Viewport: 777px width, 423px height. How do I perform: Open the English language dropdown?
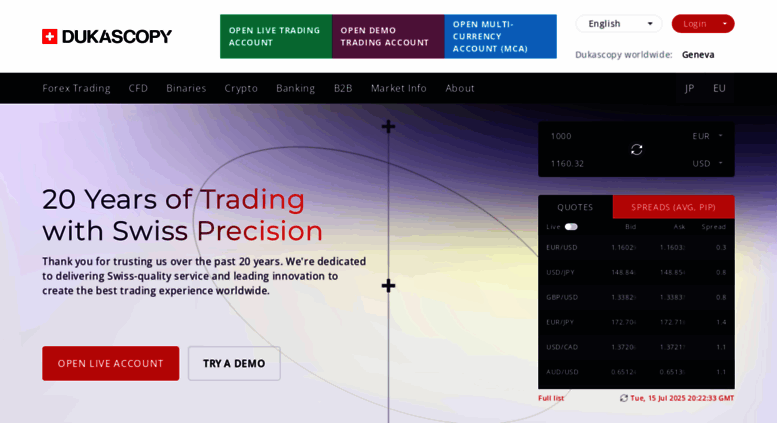tap(619, 24)
